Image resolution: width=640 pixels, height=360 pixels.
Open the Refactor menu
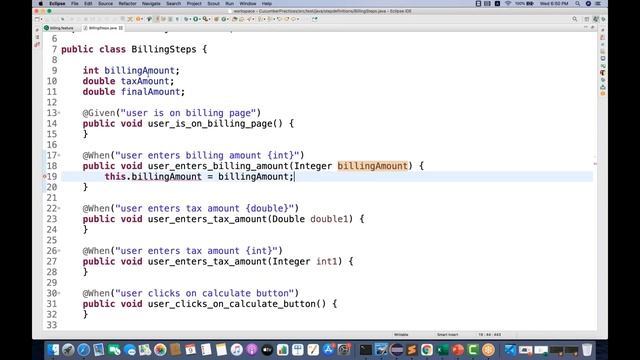click(x=127, y=3)
